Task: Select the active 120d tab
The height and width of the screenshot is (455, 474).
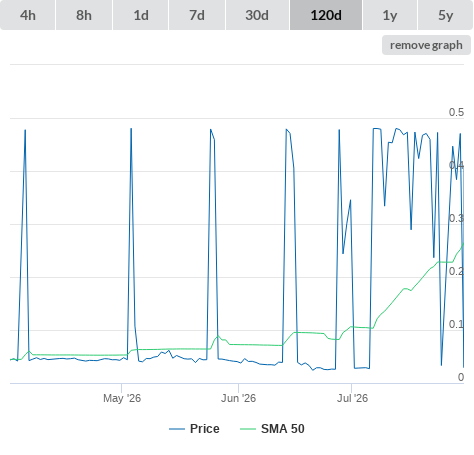Action: (x=326, y=15)
